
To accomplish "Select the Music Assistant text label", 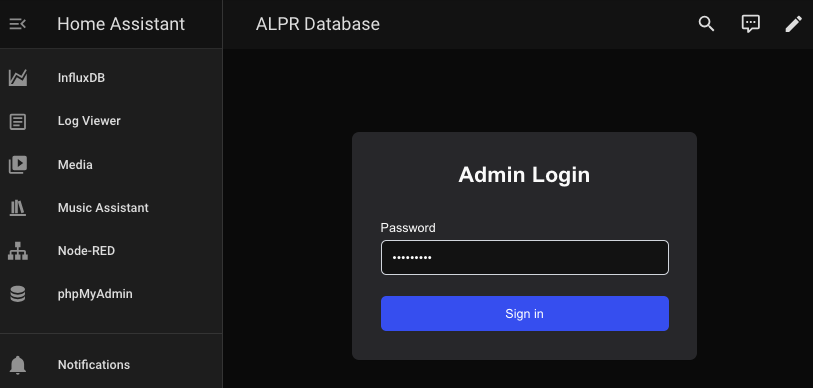I will pos(103,207).
